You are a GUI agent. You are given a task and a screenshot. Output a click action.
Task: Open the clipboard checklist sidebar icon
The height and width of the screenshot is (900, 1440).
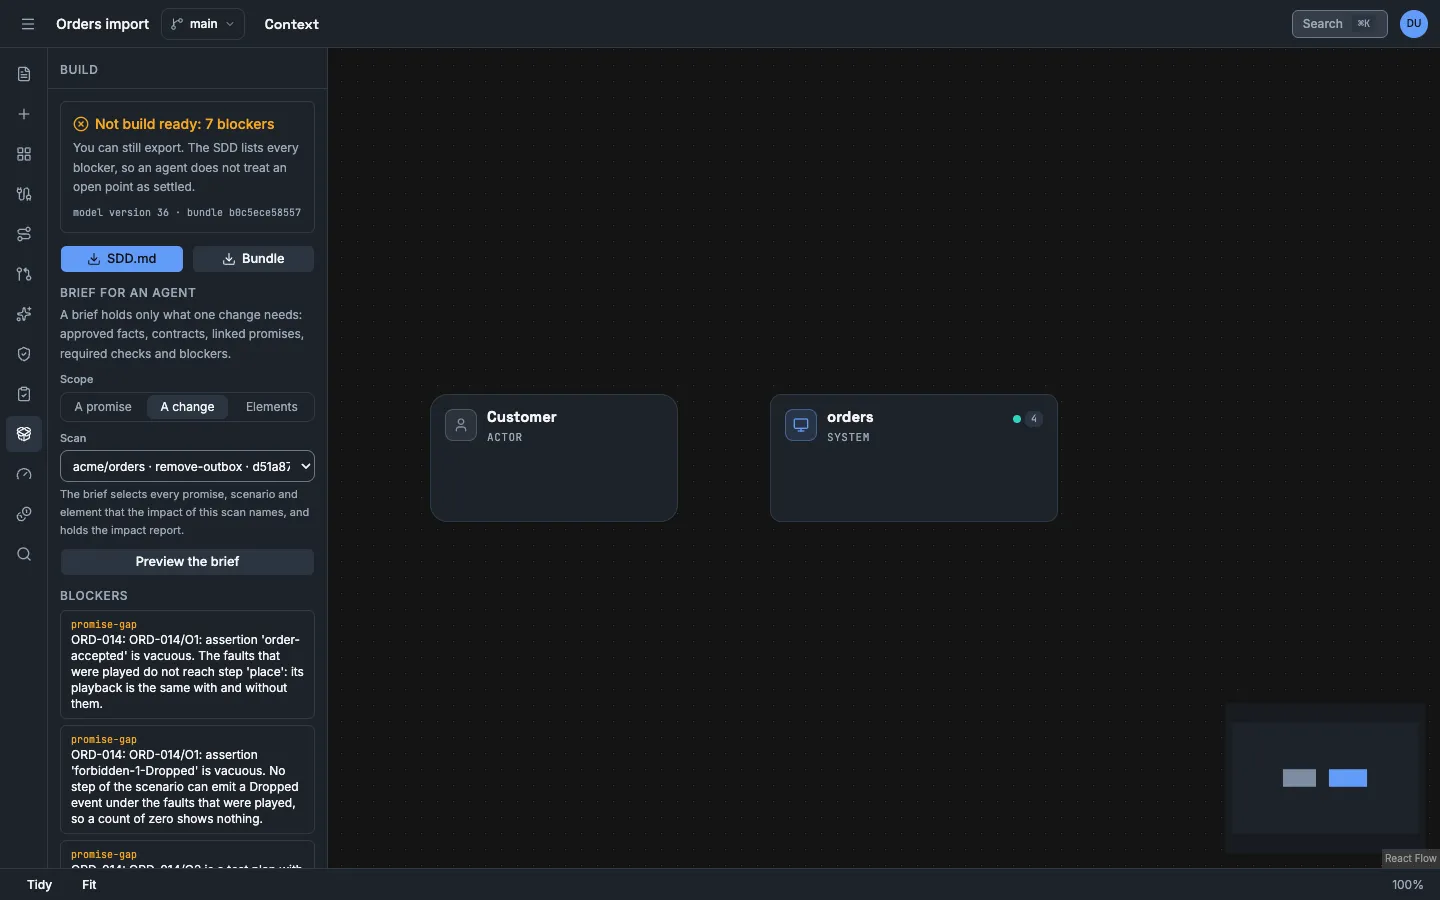pos(24,394)
